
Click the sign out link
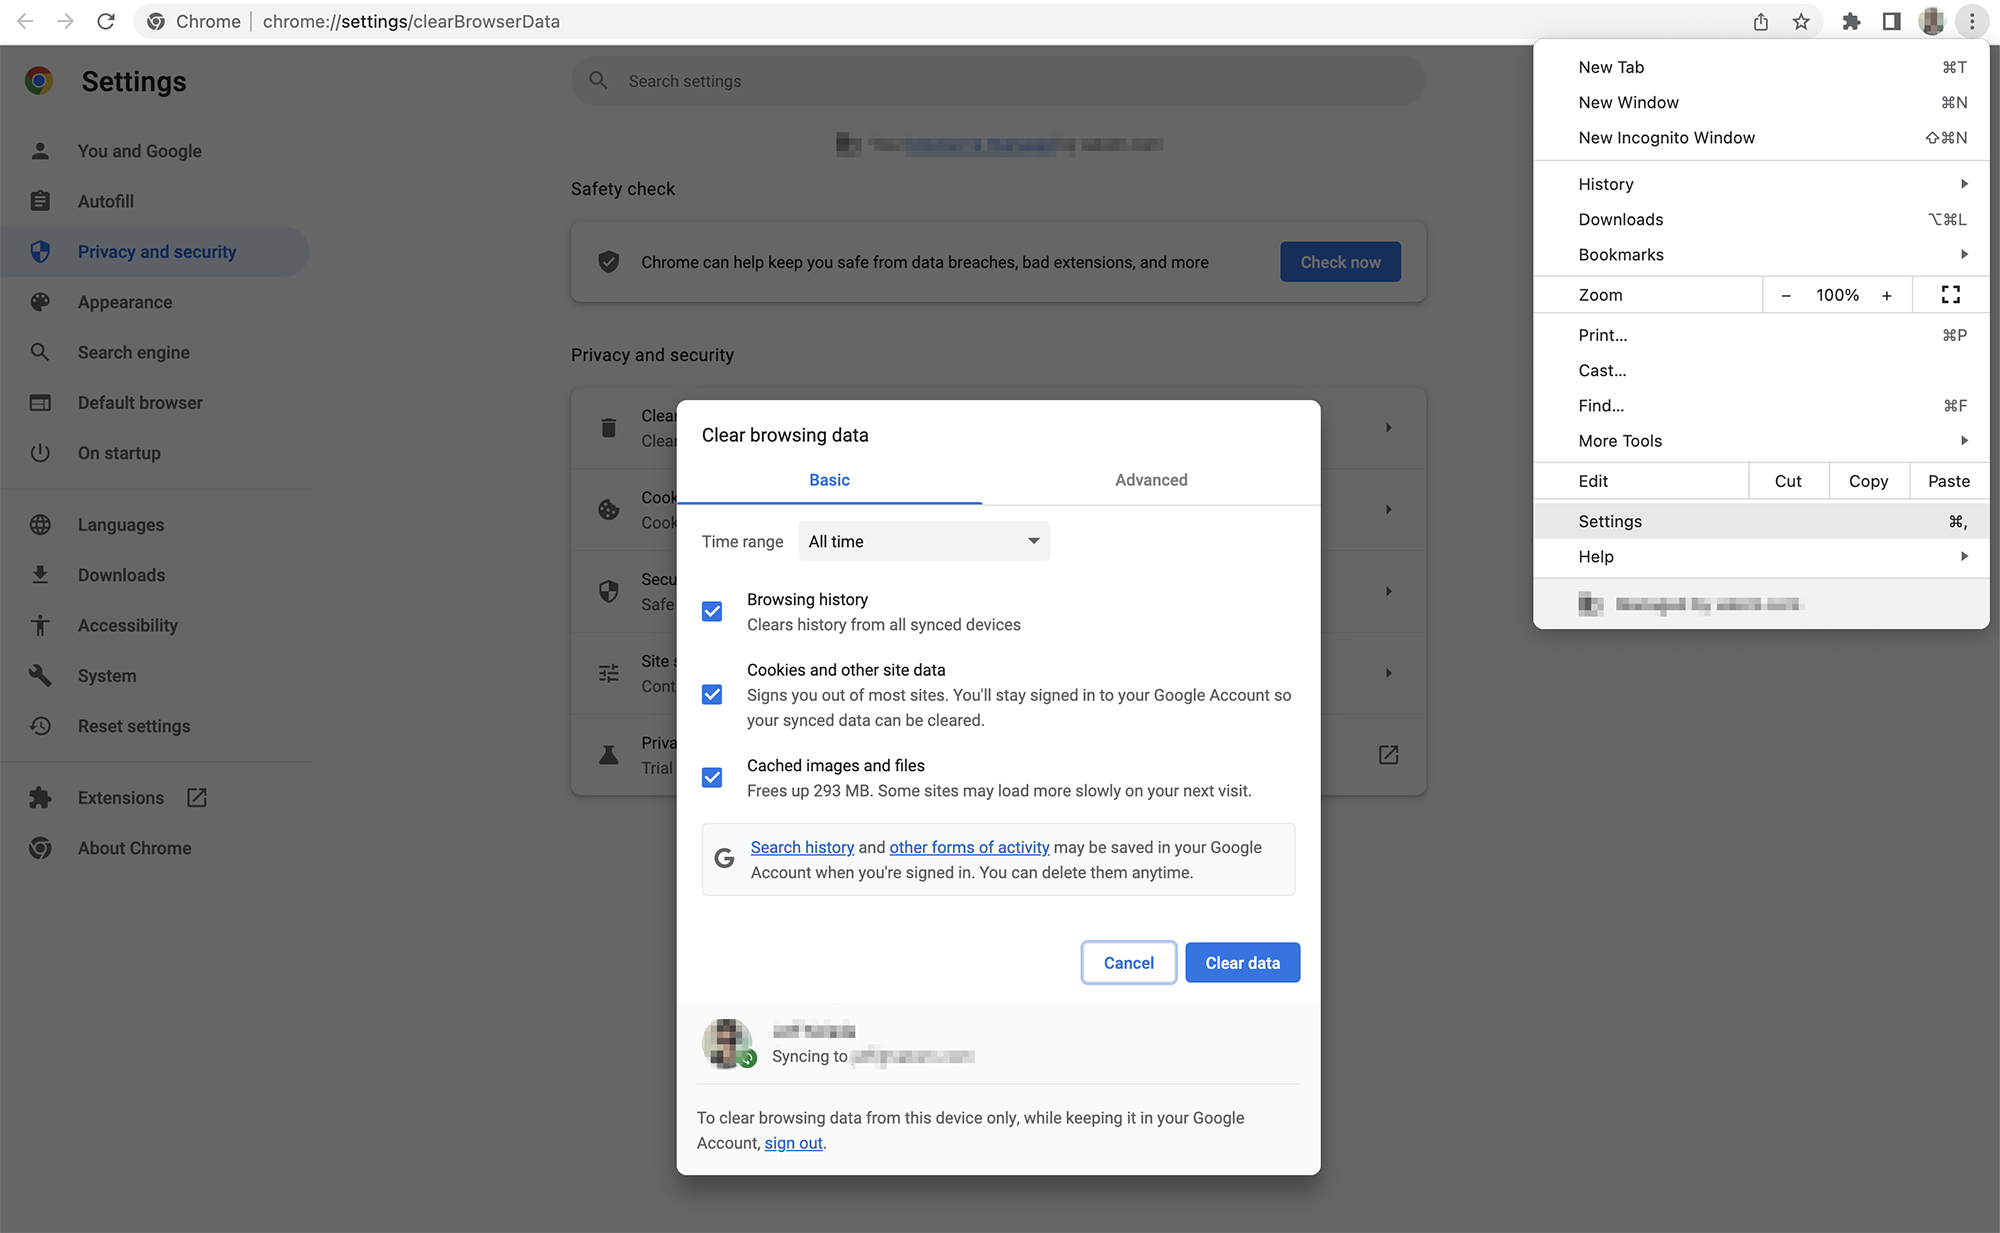click(793, 1143)
